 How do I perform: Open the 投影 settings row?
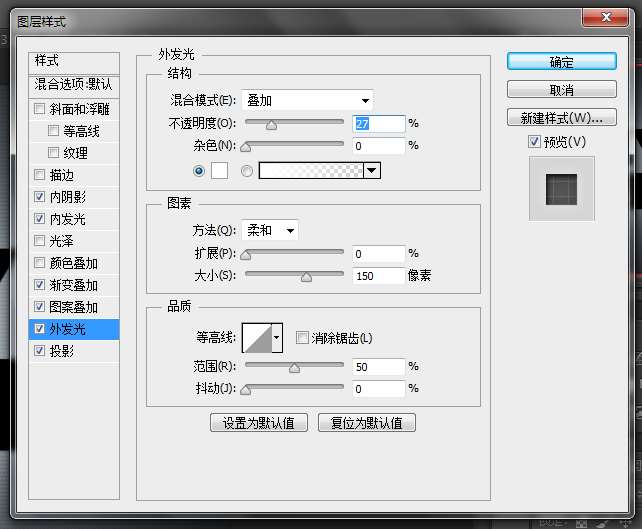tap(74, 351)
